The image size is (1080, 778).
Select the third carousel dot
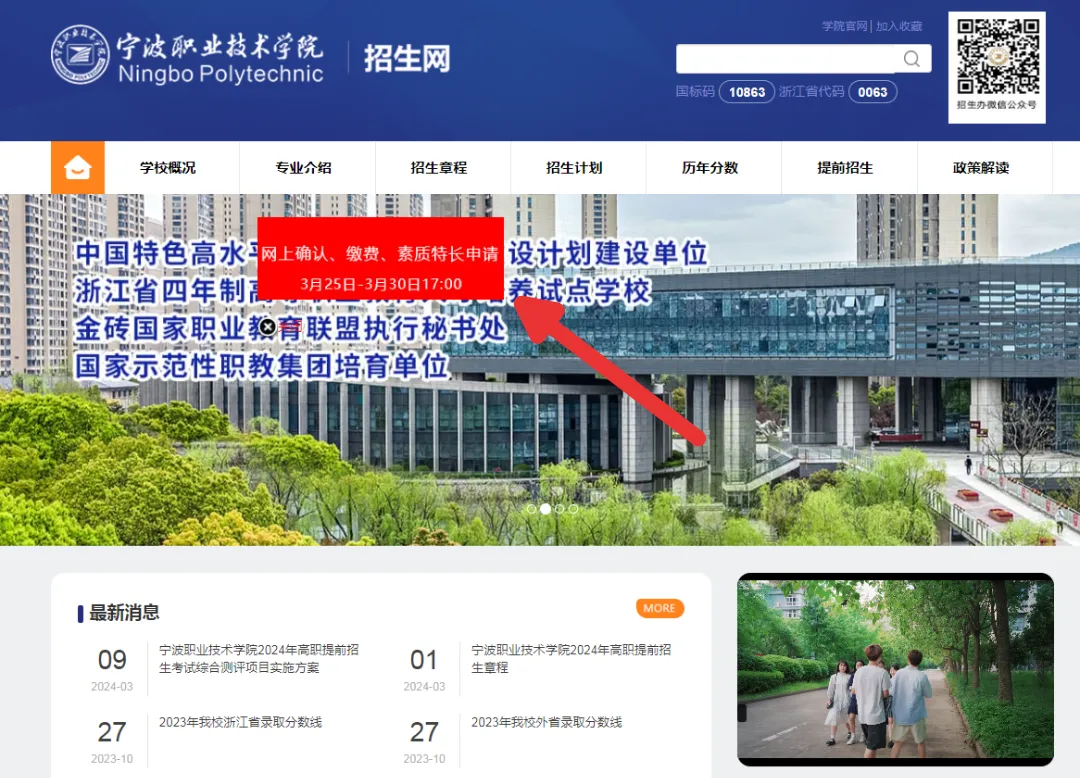(x=560, y=509)
